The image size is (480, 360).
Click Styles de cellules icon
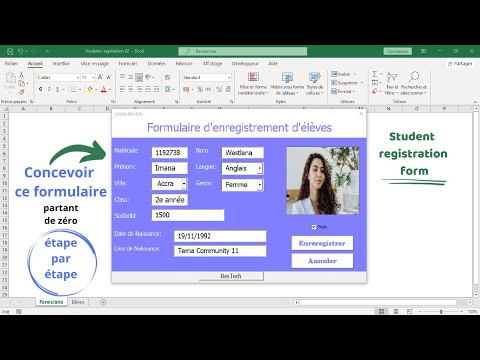(x=314, y=77)
